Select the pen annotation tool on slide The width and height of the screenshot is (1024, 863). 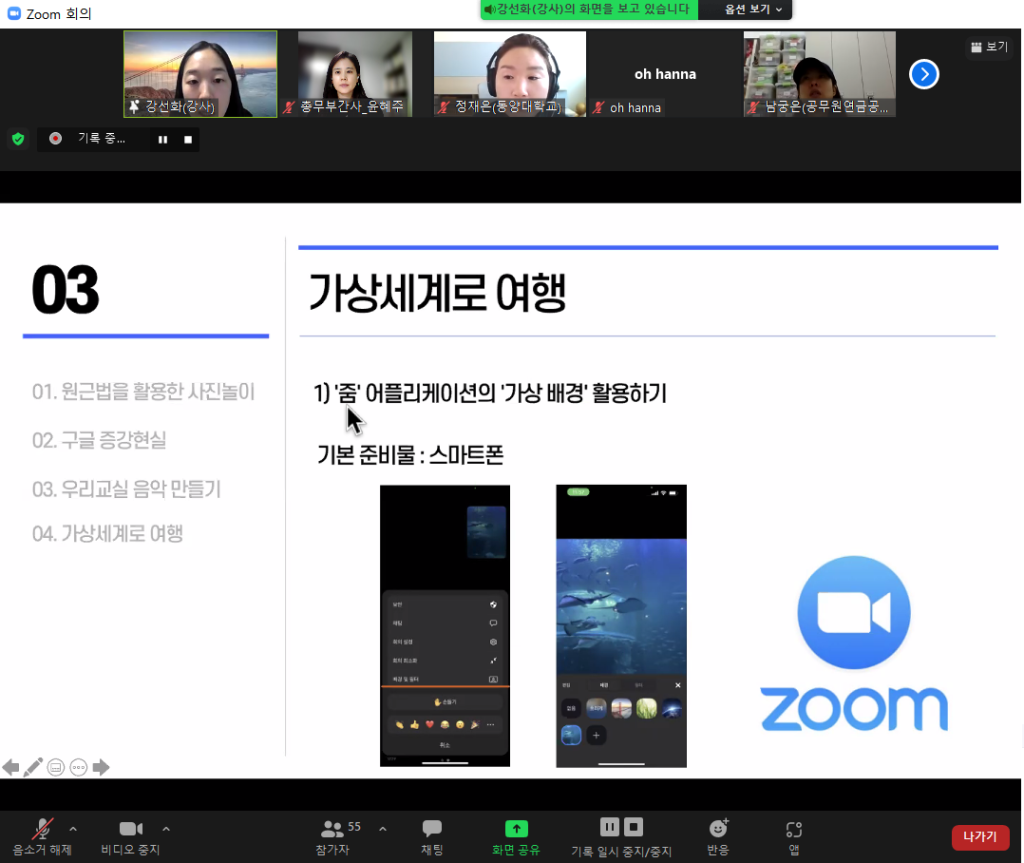point(33,767)
